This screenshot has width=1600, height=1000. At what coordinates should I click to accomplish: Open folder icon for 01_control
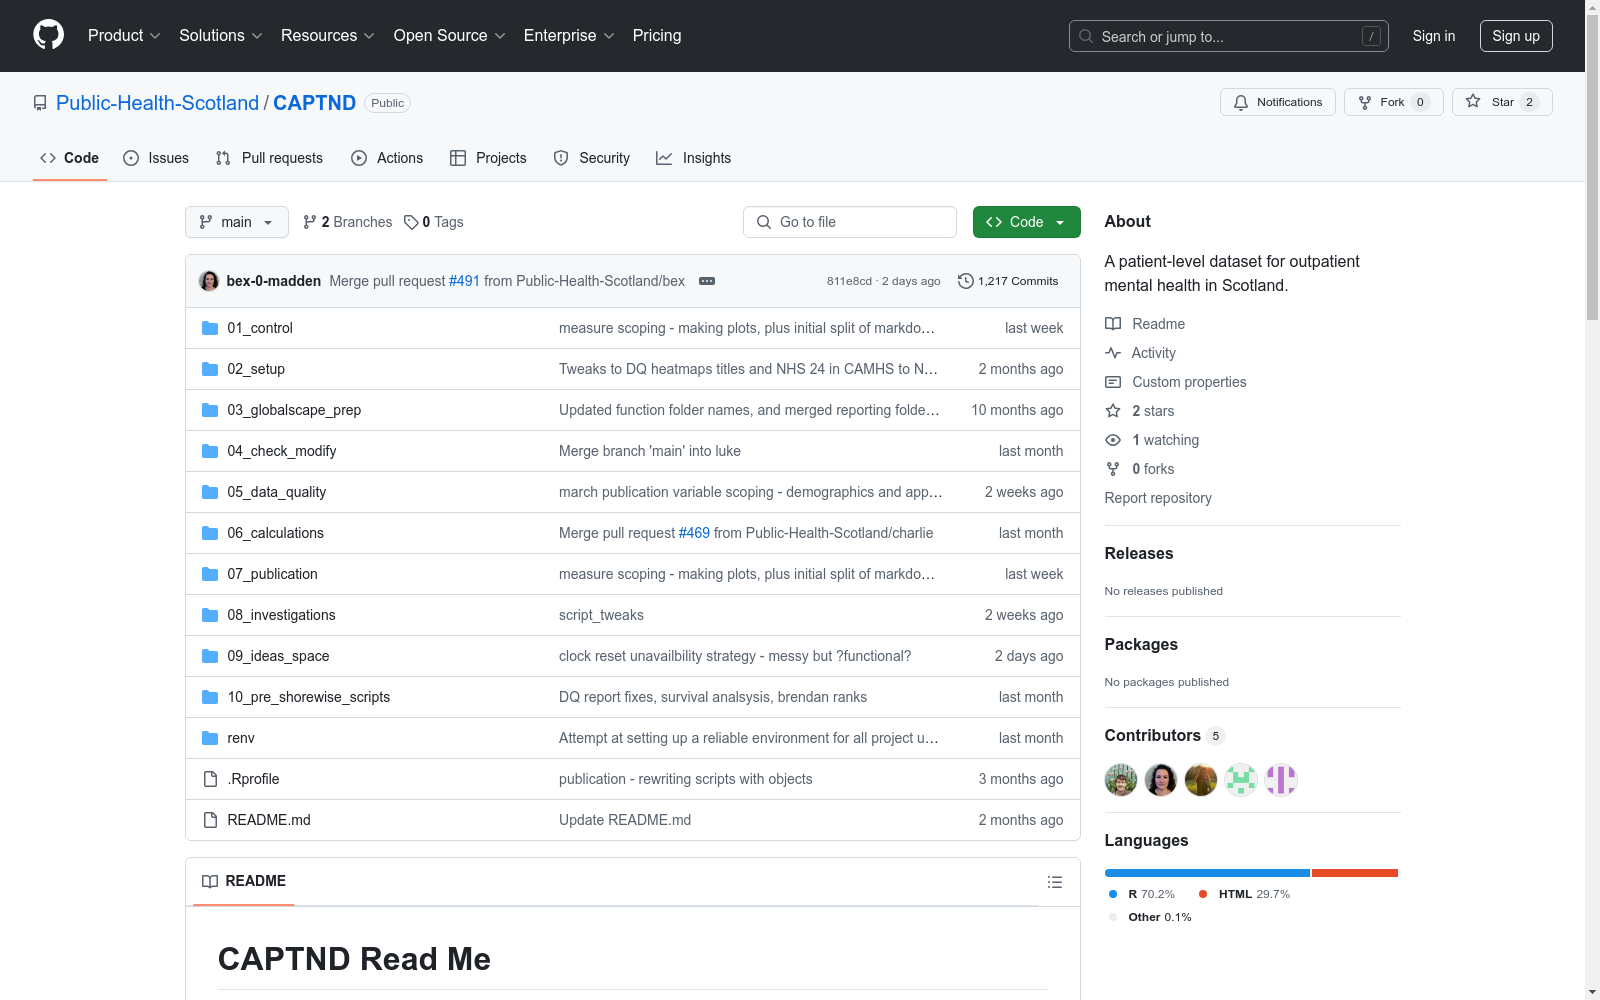pos(210,328)
